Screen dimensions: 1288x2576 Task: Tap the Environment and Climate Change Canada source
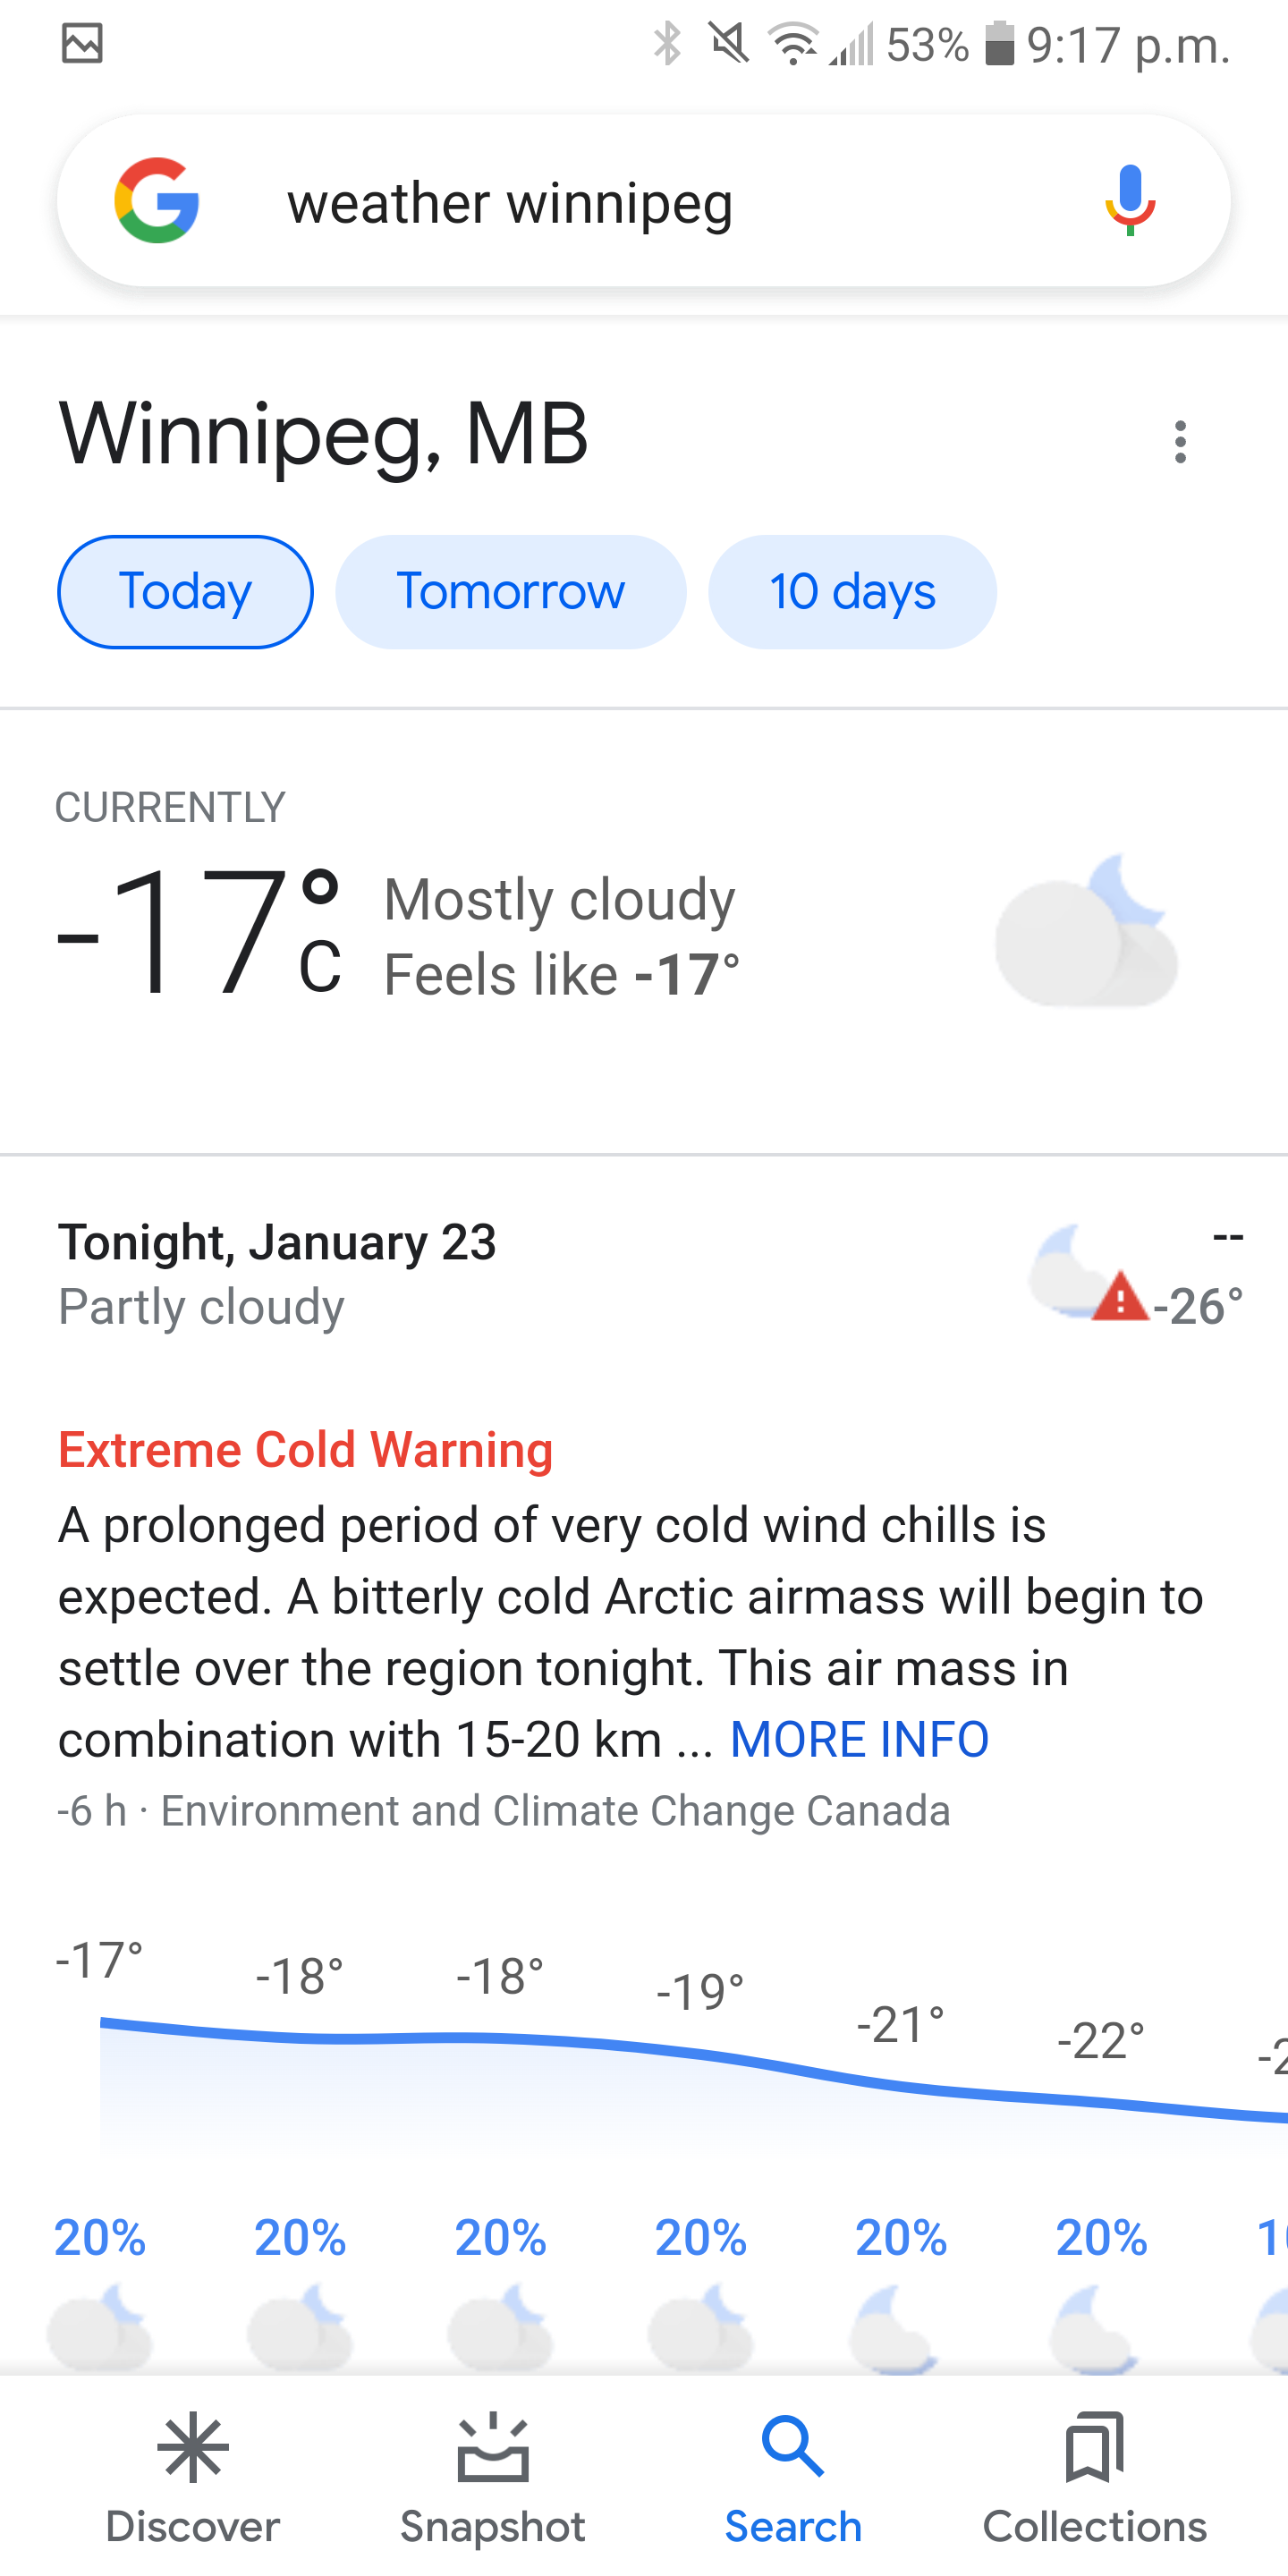[555, 1811]
